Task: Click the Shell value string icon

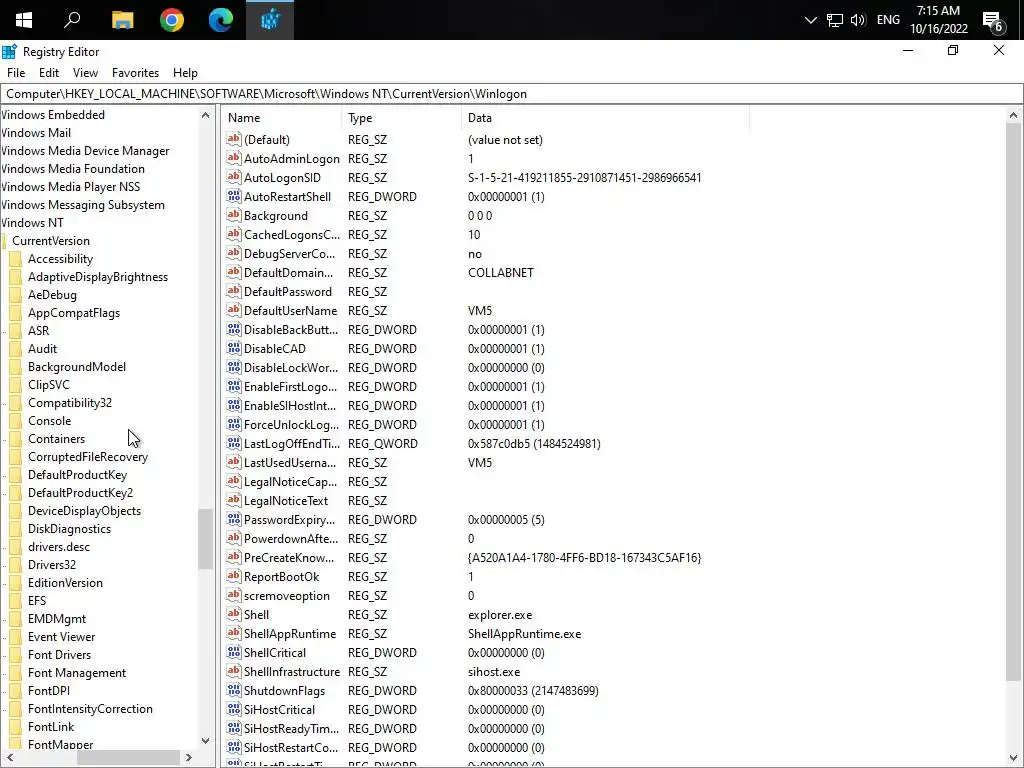Action: point(234,614)
